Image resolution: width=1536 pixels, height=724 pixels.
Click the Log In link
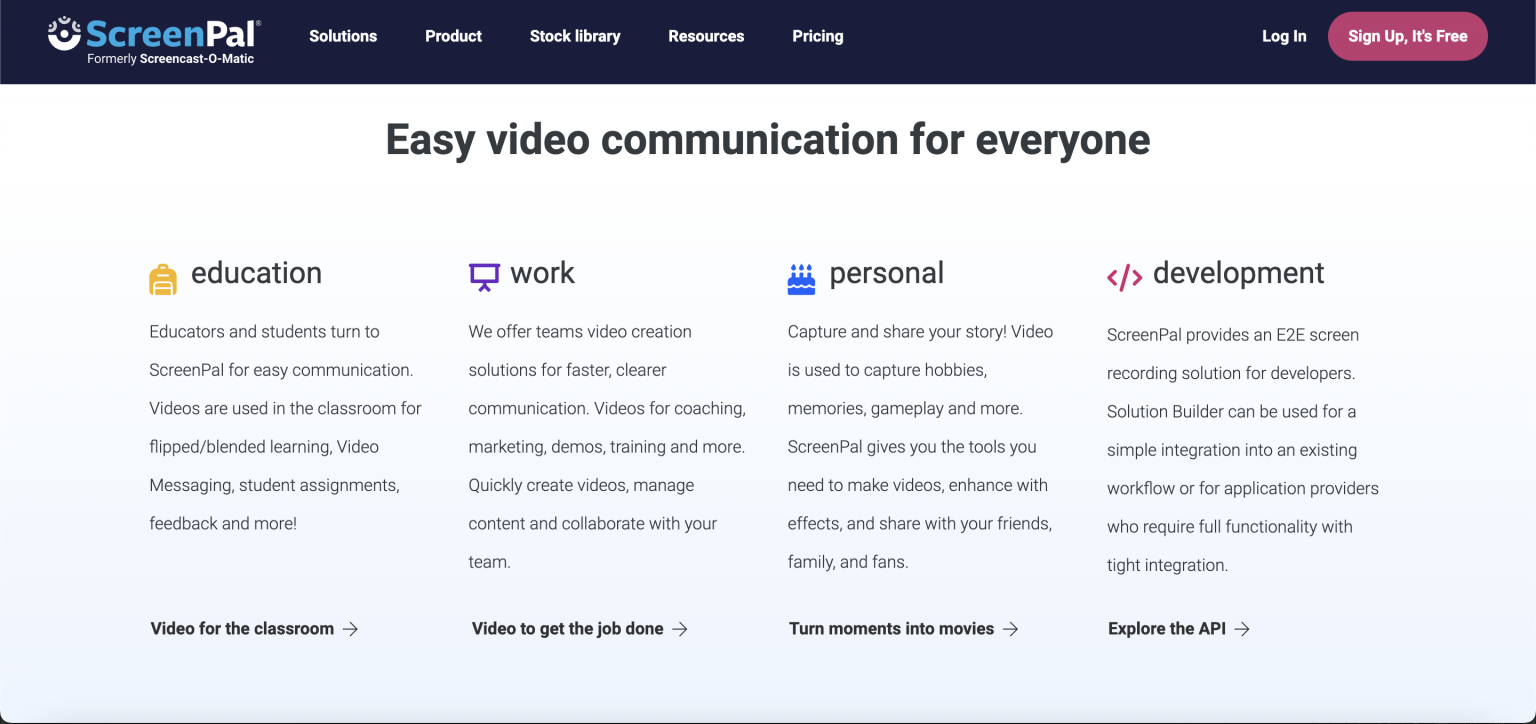click(x=1284, y=36)
